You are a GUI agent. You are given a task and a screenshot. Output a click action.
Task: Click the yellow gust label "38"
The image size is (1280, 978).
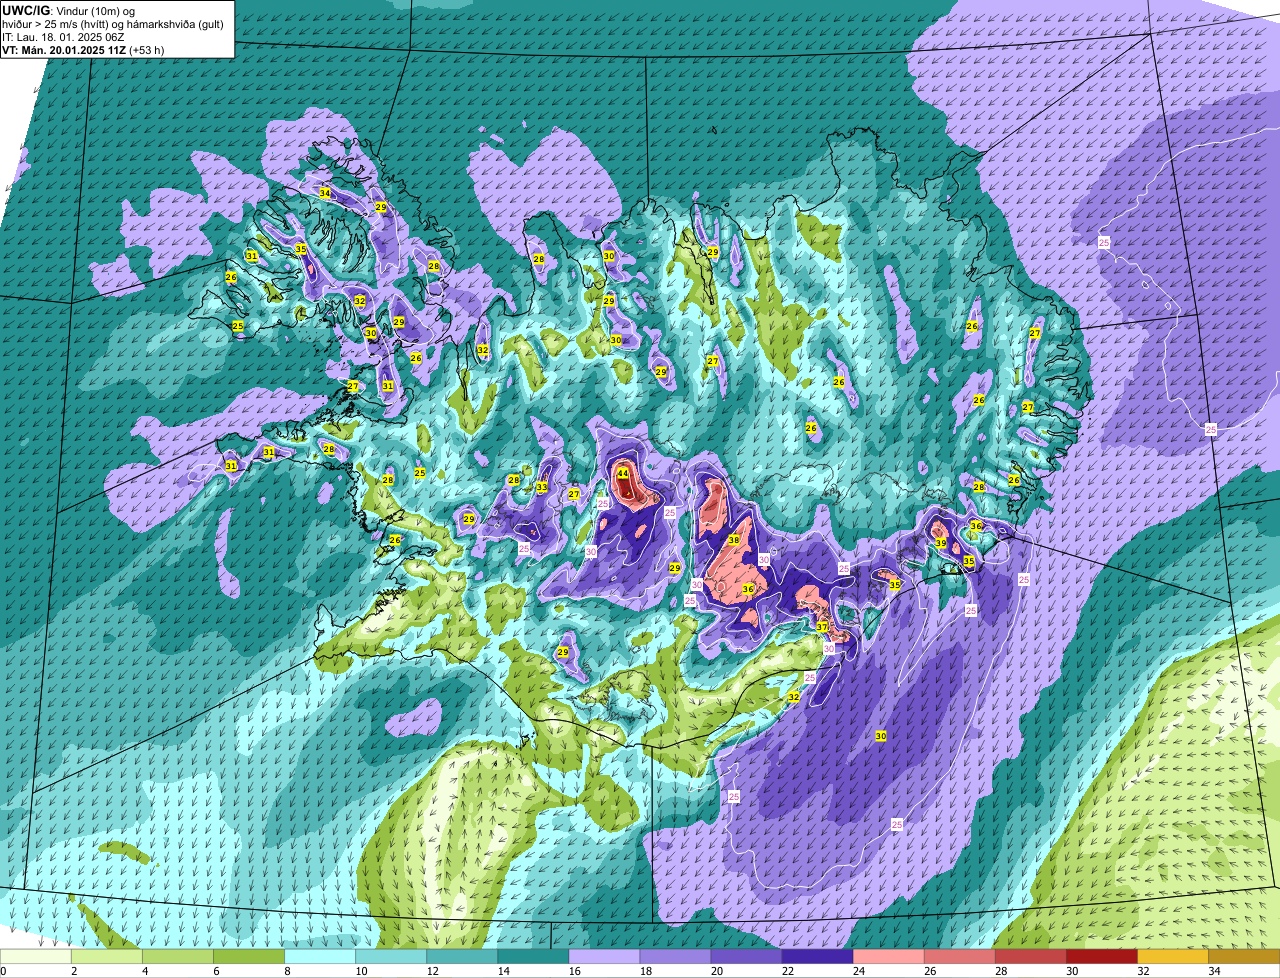[x=733, y=540]
